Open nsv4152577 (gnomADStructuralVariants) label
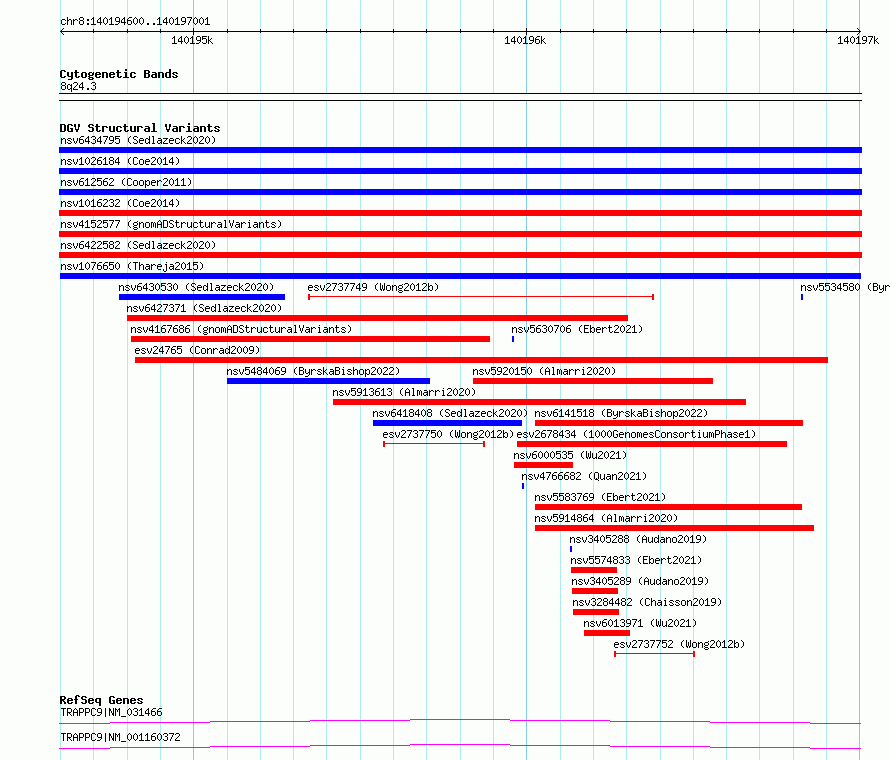The image size is (890, 760). (171, 224)
